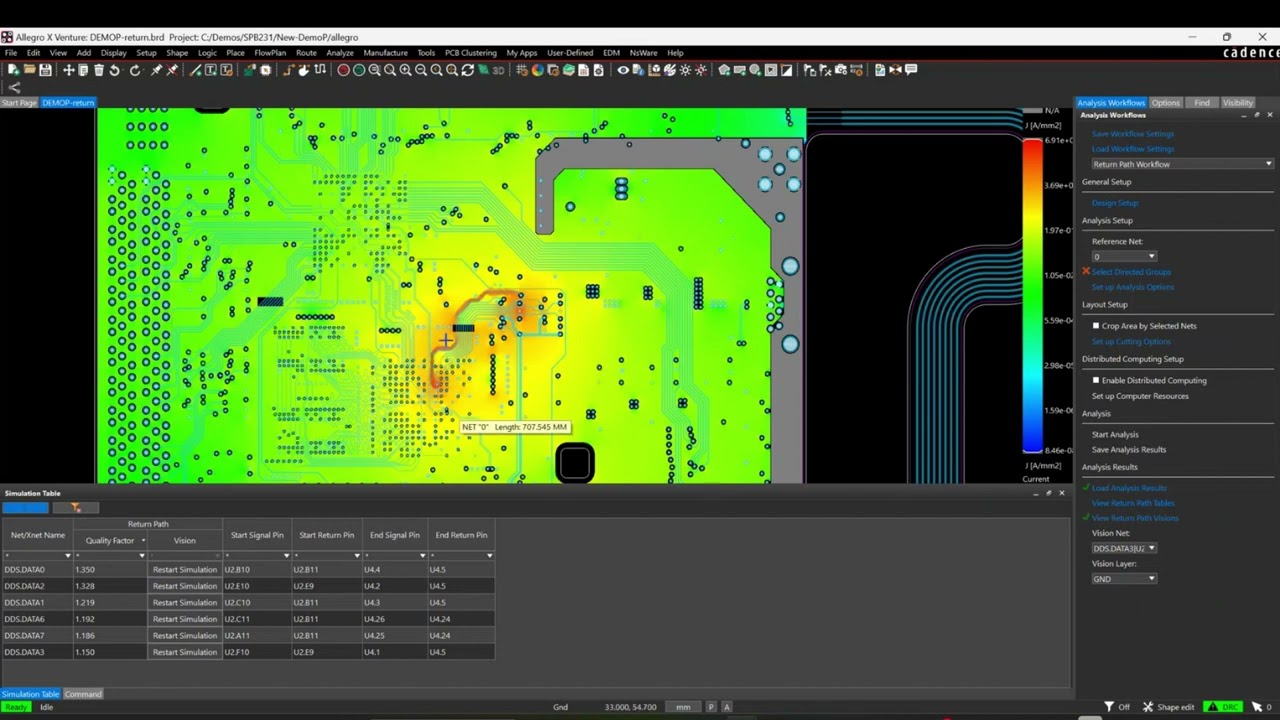This screenshot has width=1280, height=720.
Task: Open the 3D viewer icon
Action: tap(497, 70)
